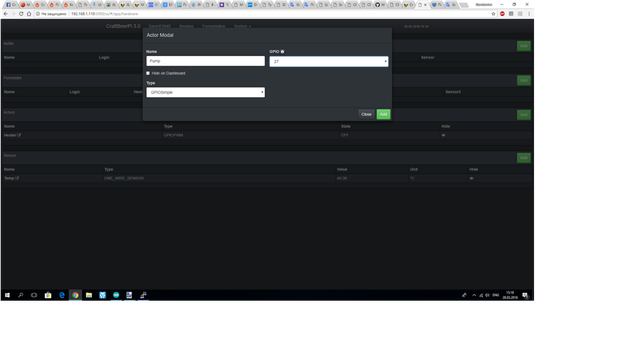Click the Name input field containing Pump
Image resolution: width=640 pixels, height=360 pixels.
[205, 61]
